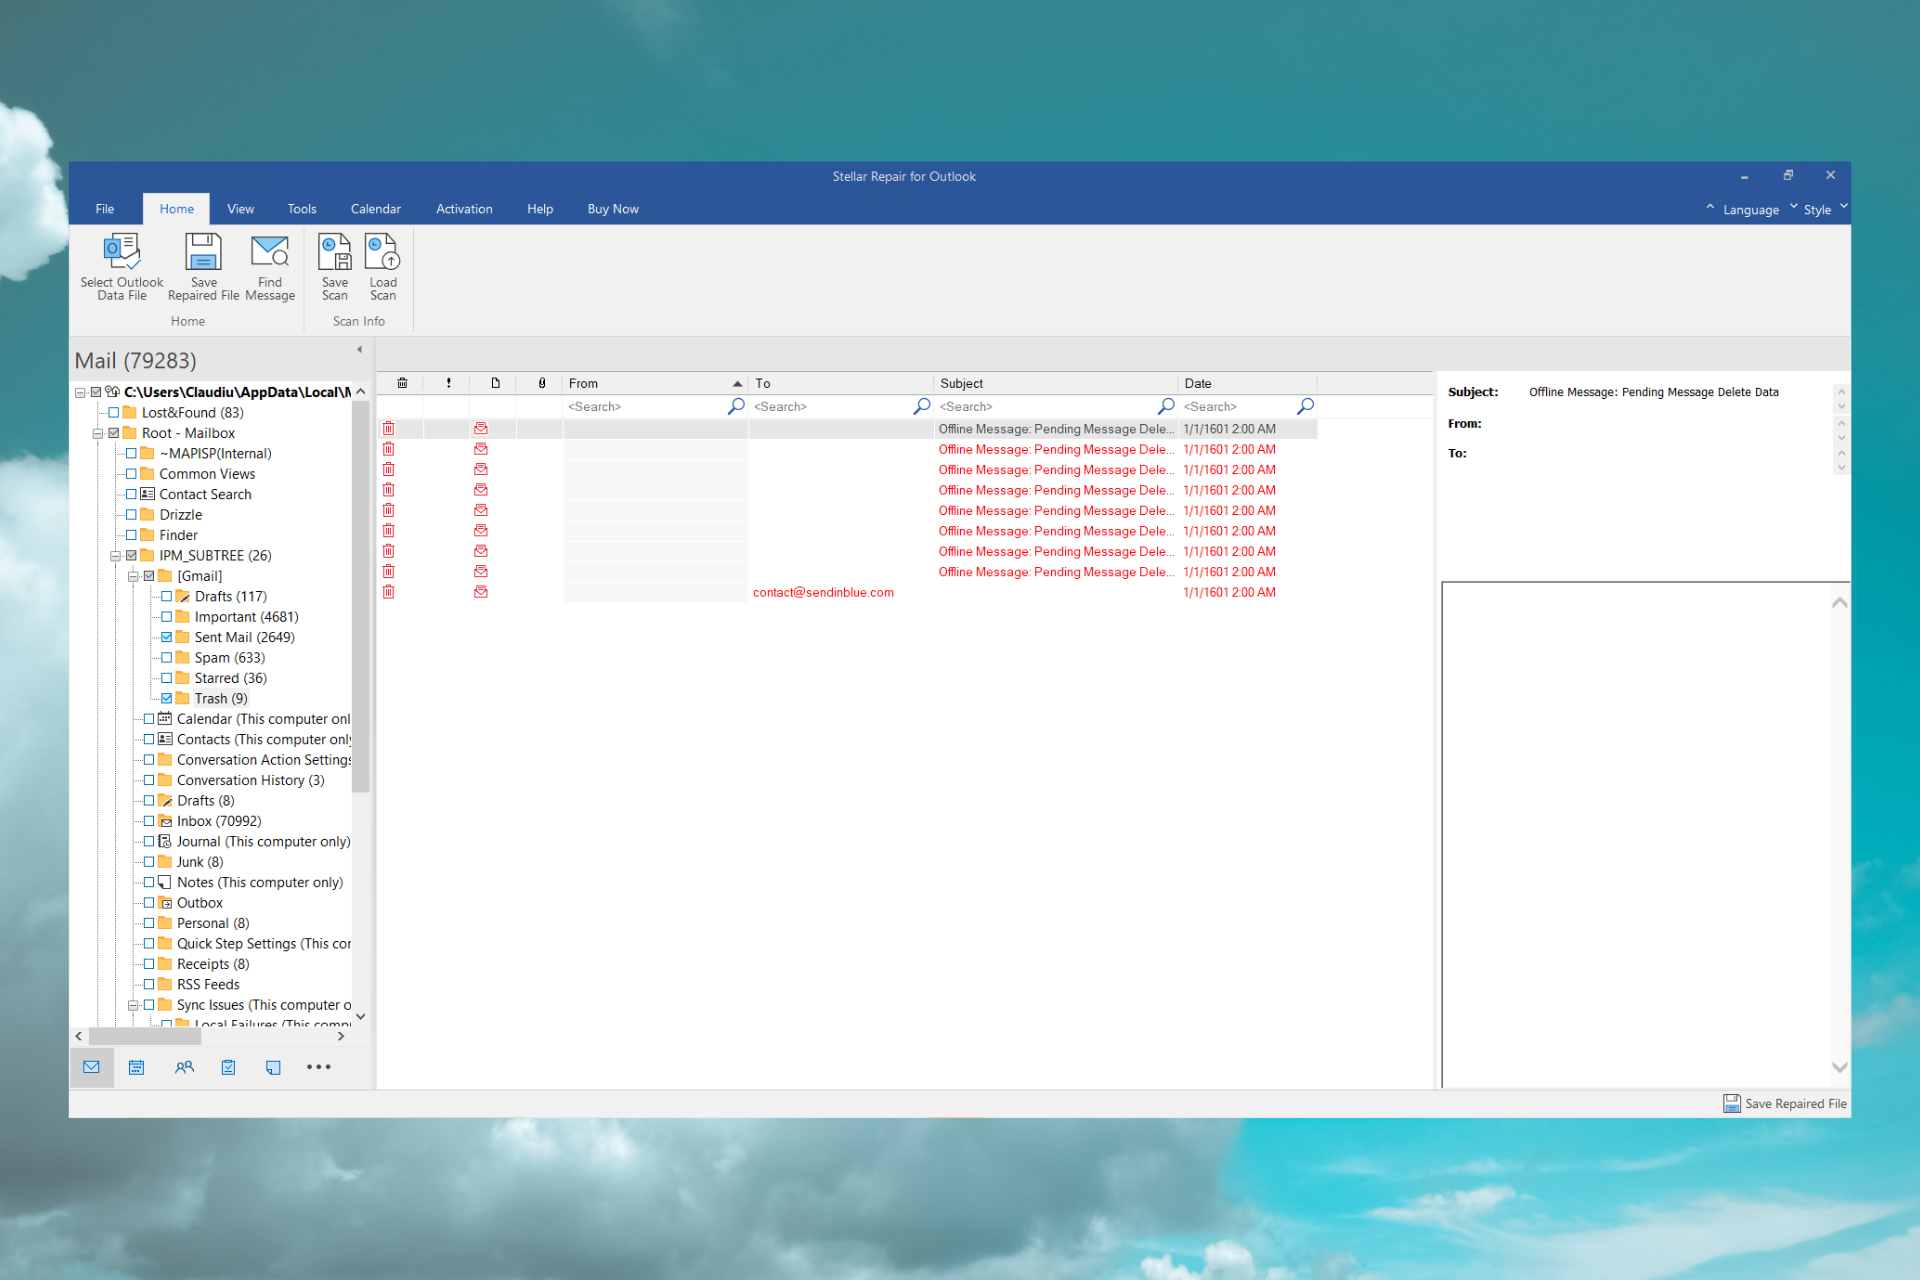Screen dimensions: 1920x1280
Task: Collapse the Mail folder pane arrow
Action: click(x=359, y=349)
